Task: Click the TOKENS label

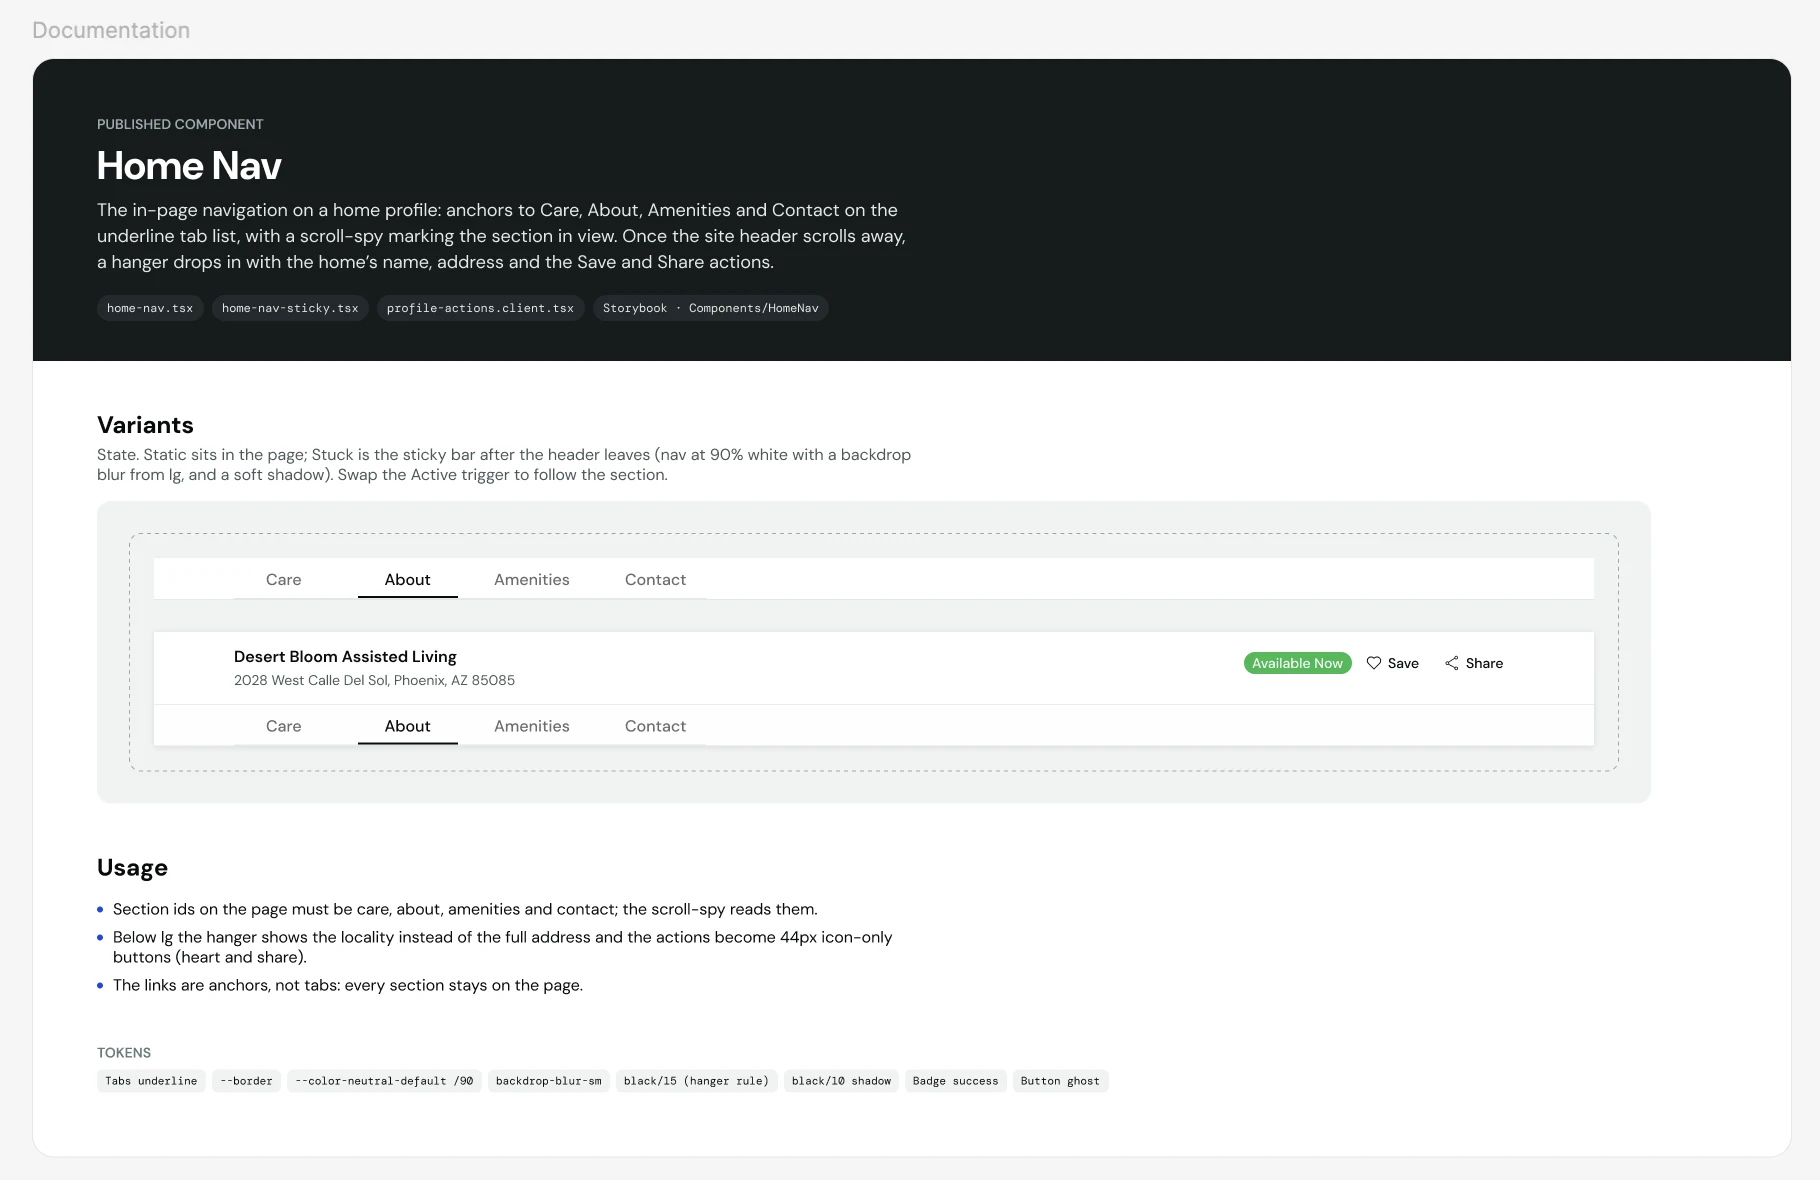Action: [x=124, y=1053]
